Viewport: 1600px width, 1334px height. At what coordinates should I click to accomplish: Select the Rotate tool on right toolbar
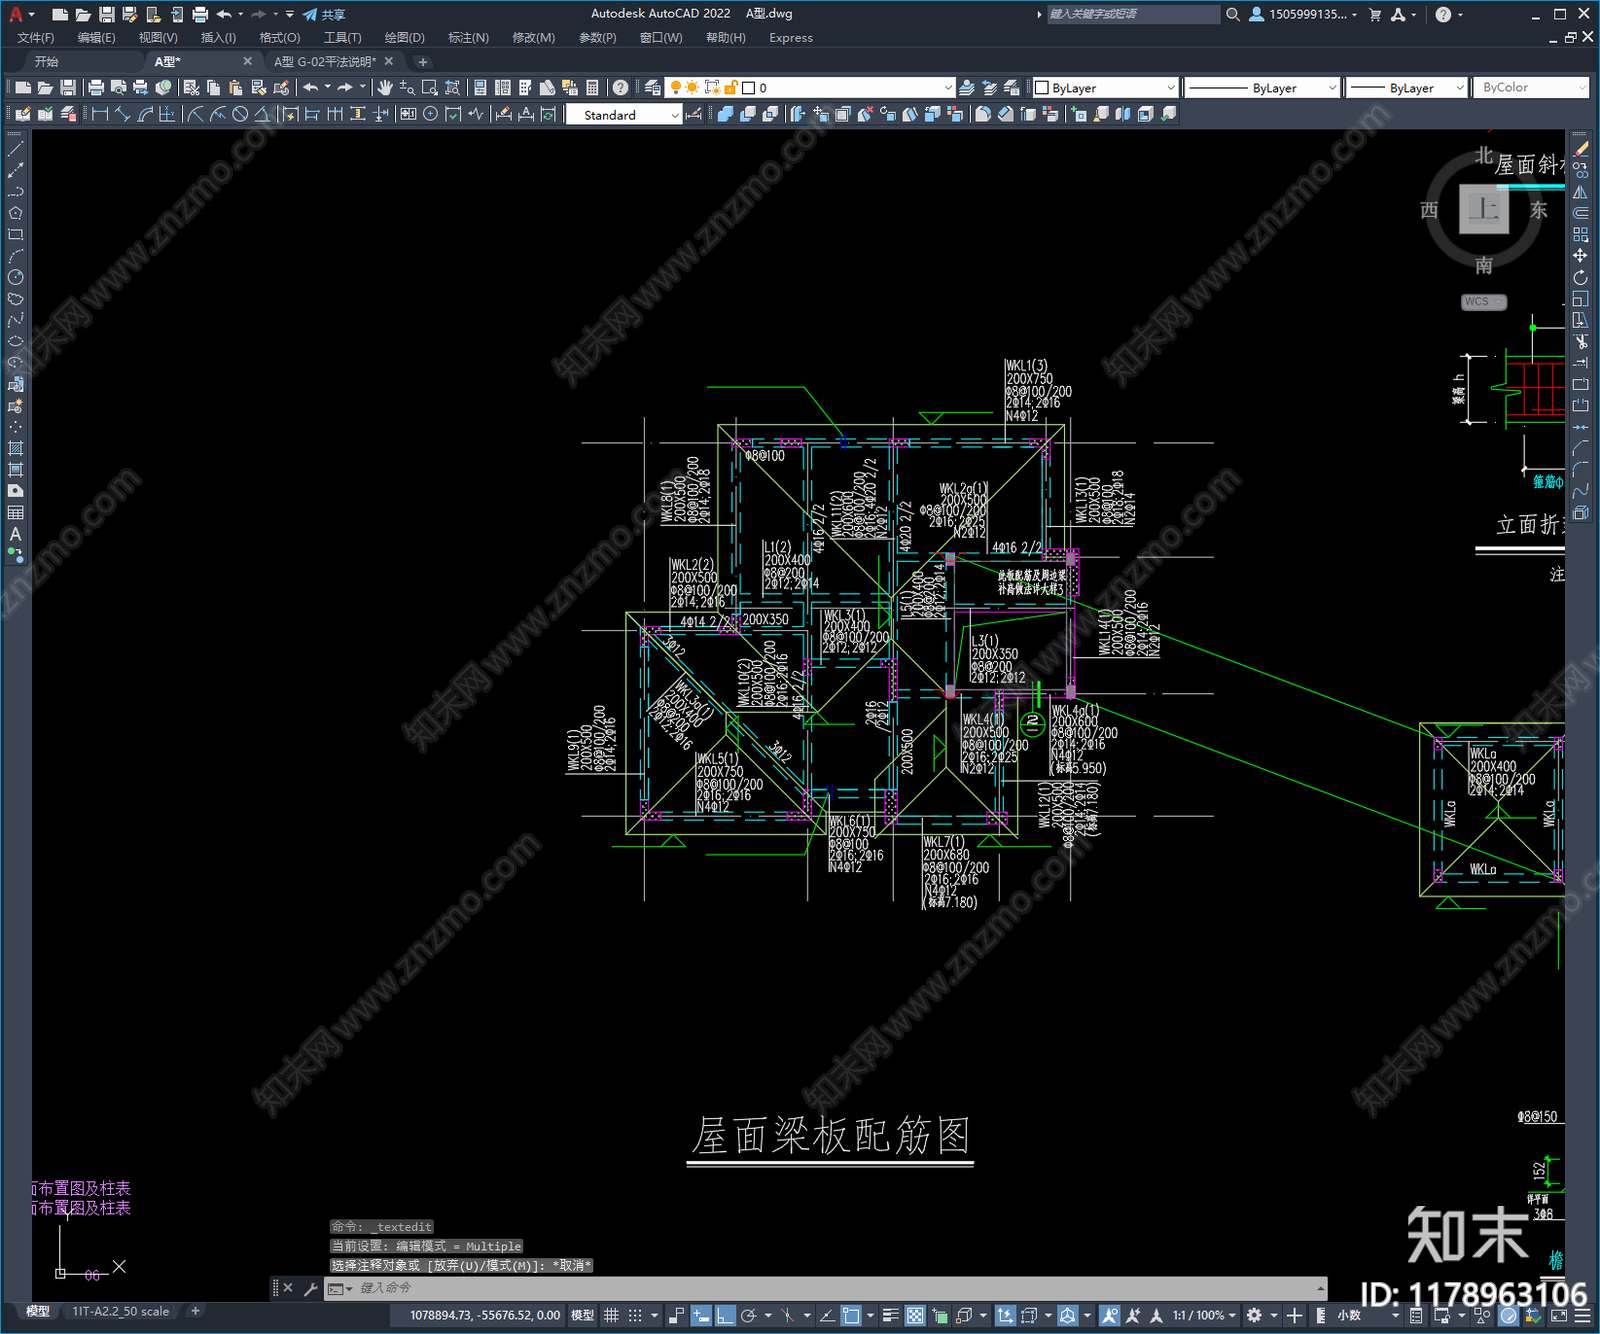1580,277
